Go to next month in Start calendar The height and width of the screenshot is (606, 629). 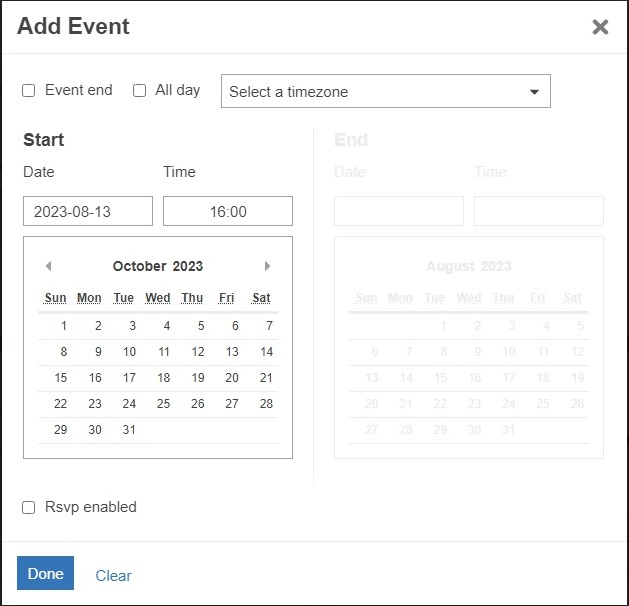point(267,266)
